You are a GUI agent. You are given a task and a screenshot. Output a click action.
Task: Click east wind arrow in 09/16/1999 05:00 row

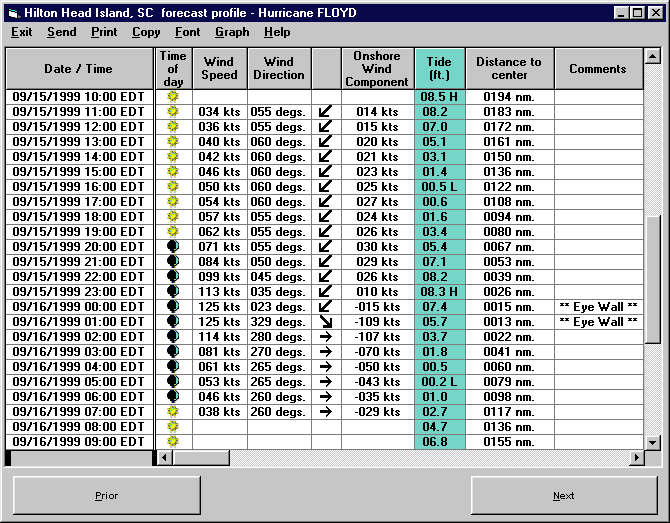pos(326,382)
